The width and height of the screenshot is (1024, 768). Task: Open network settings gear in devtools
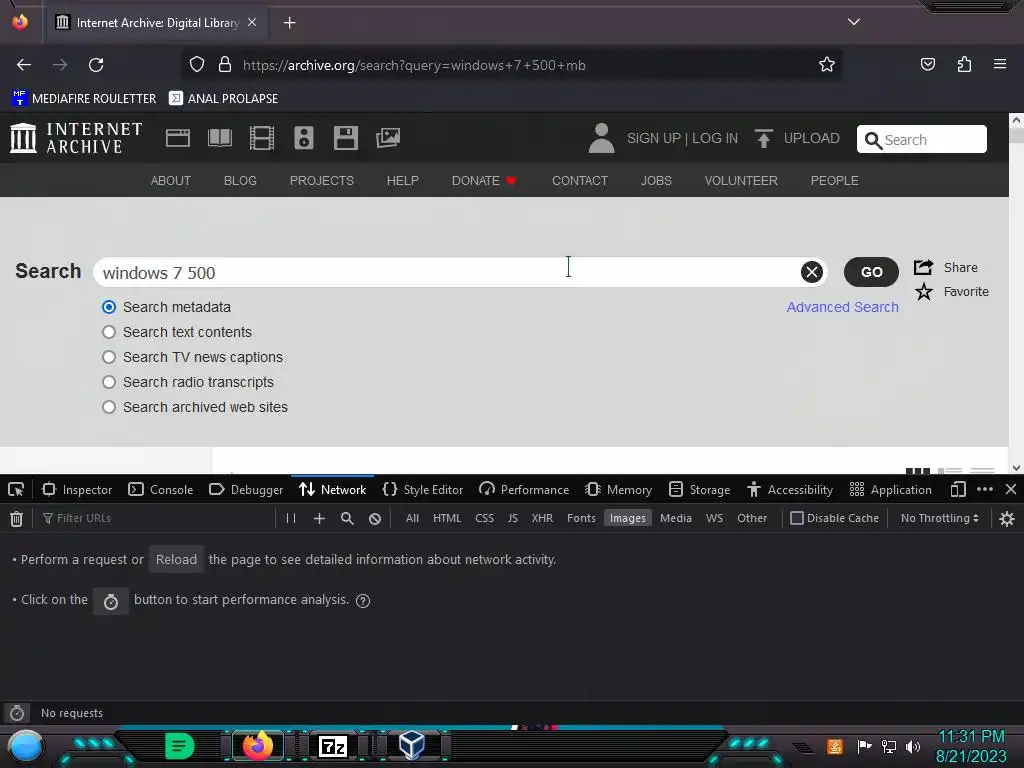pos(1007,519)
